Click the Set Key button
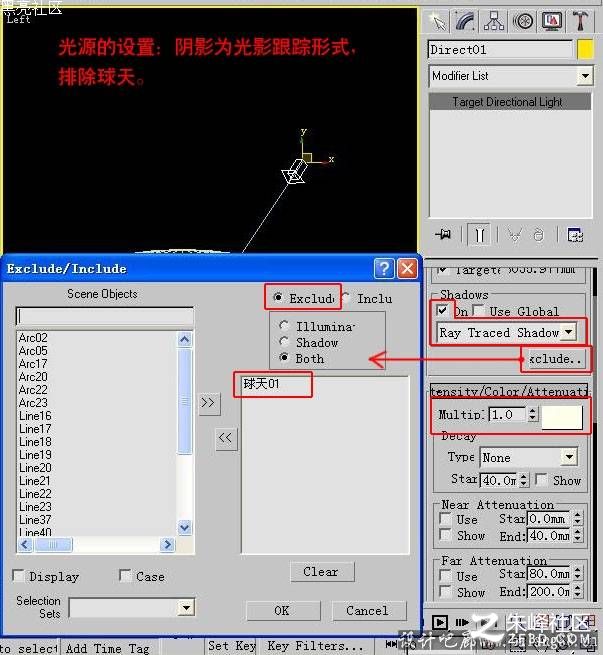The height and width of the screenshot is (655, 603). pyautogui.click(x=231, y=646)
